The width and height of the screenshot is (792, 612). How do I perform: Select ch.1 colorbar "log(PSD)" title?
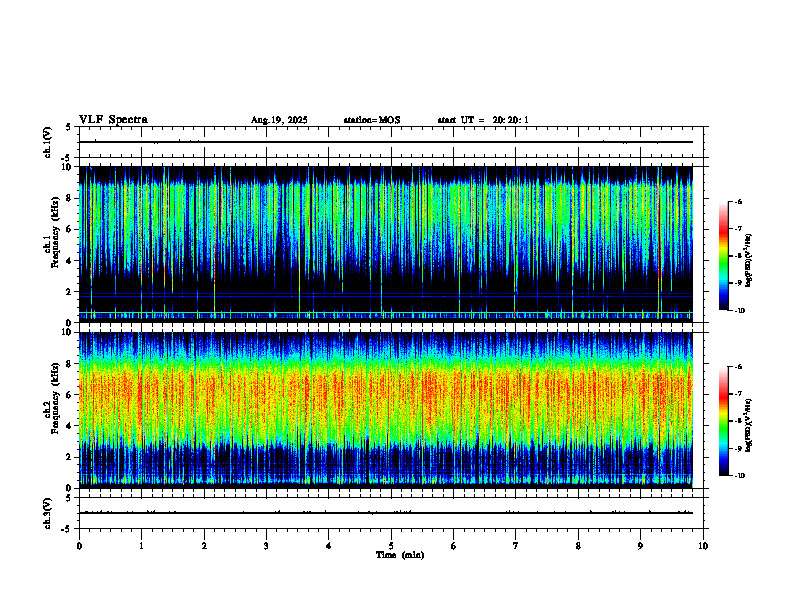tap(749, 261)
